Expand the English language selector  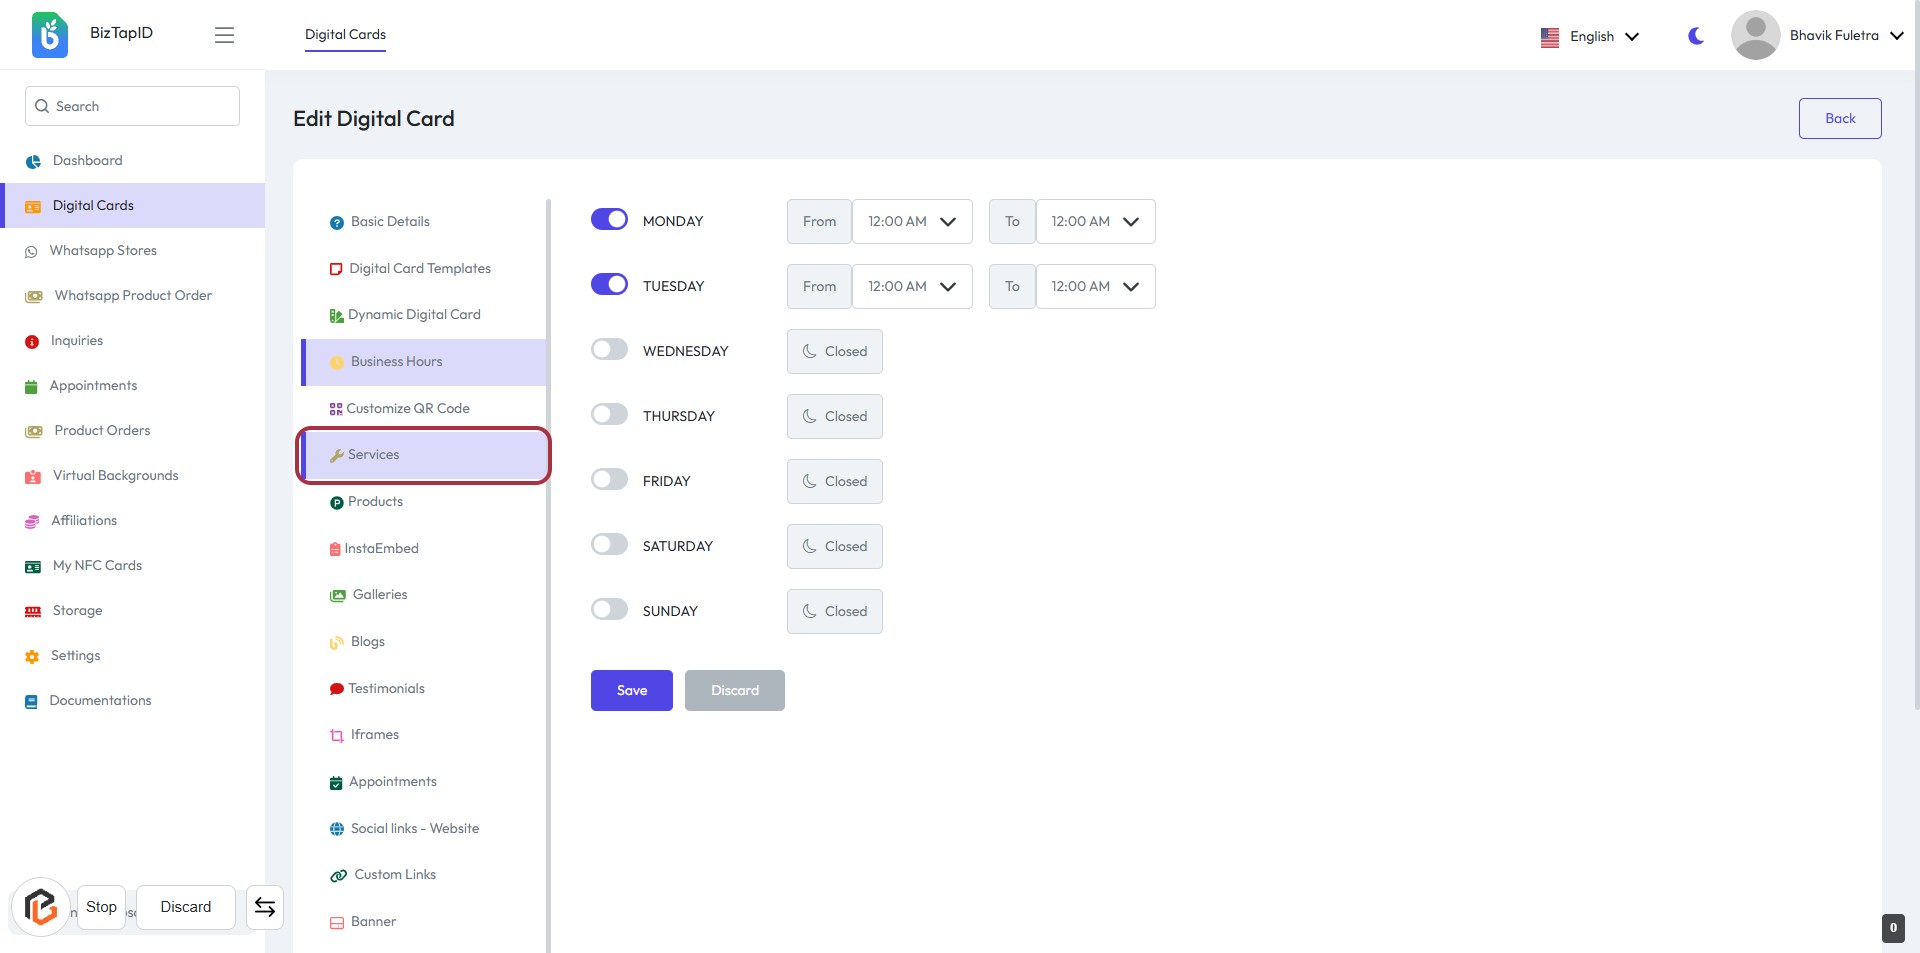click(x=1591, y=36)
